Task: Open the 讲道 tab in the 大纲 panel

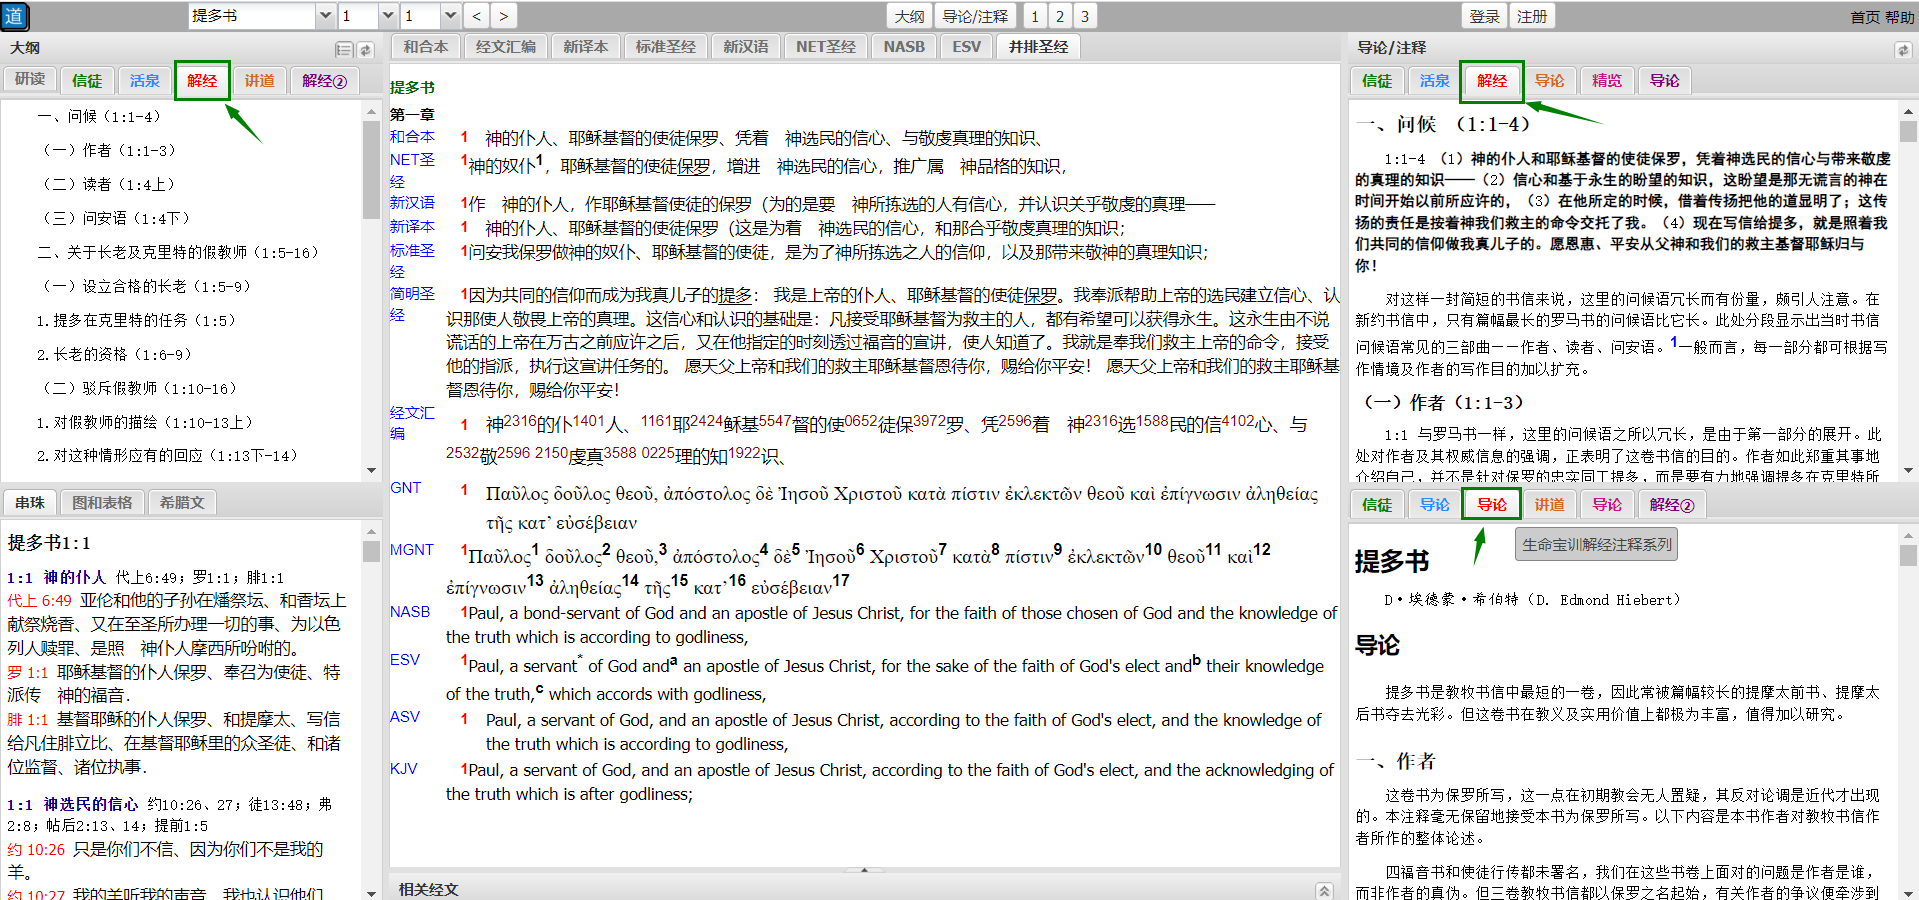Action: pyautogui.click(x=259, y=80)
